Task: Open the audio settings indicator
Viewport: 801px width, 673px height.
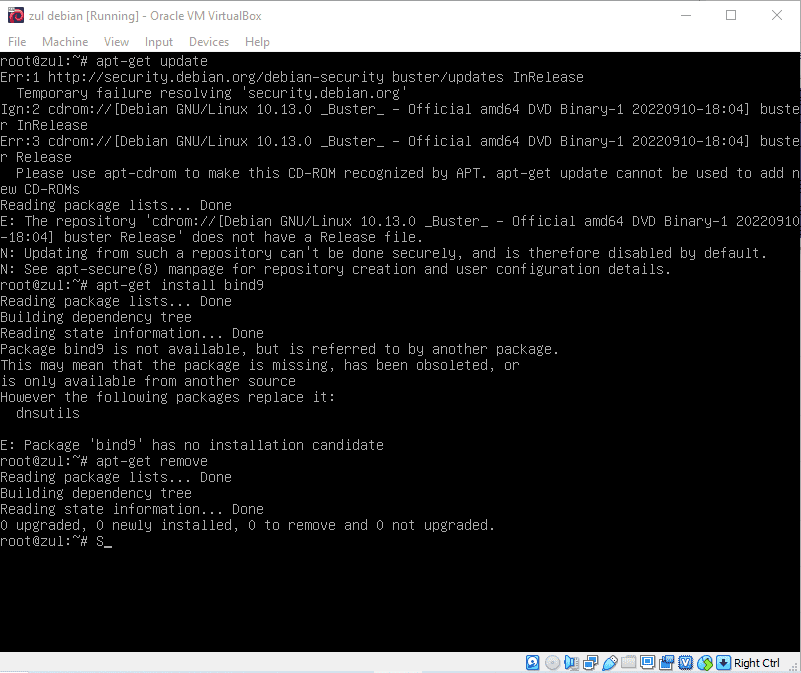Action: pos(571,663)
